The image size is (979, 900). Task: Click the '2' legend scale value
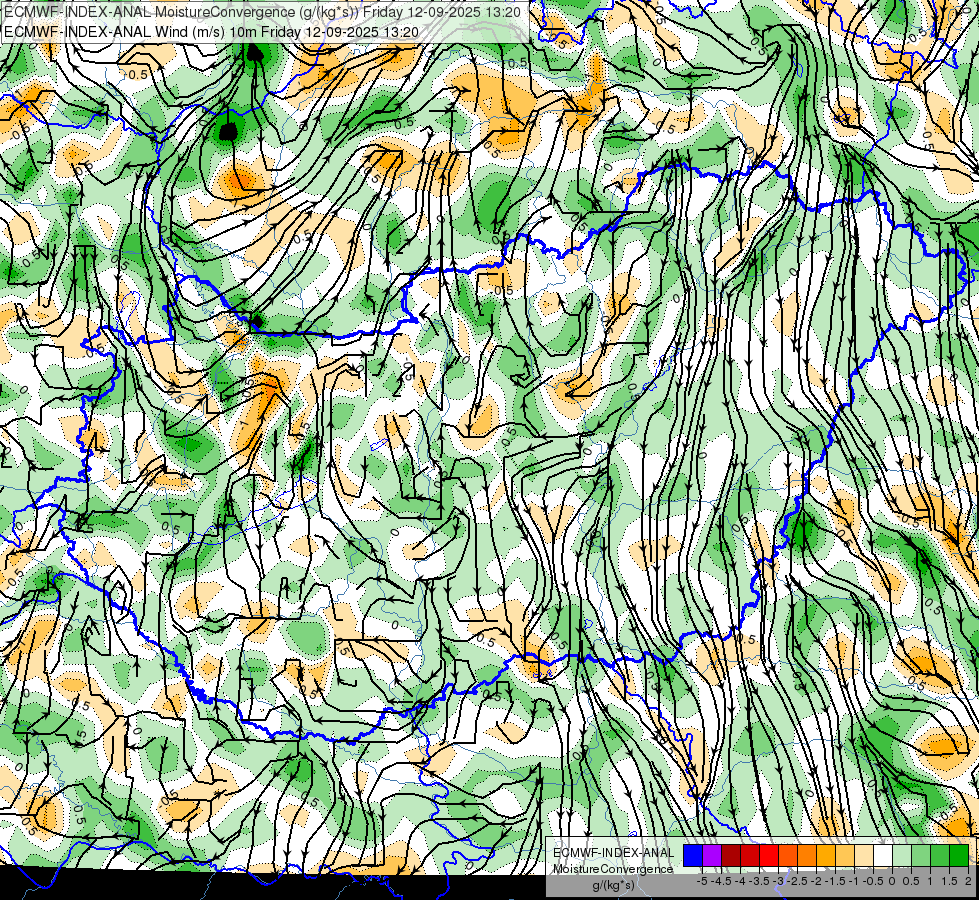(968, 881)
